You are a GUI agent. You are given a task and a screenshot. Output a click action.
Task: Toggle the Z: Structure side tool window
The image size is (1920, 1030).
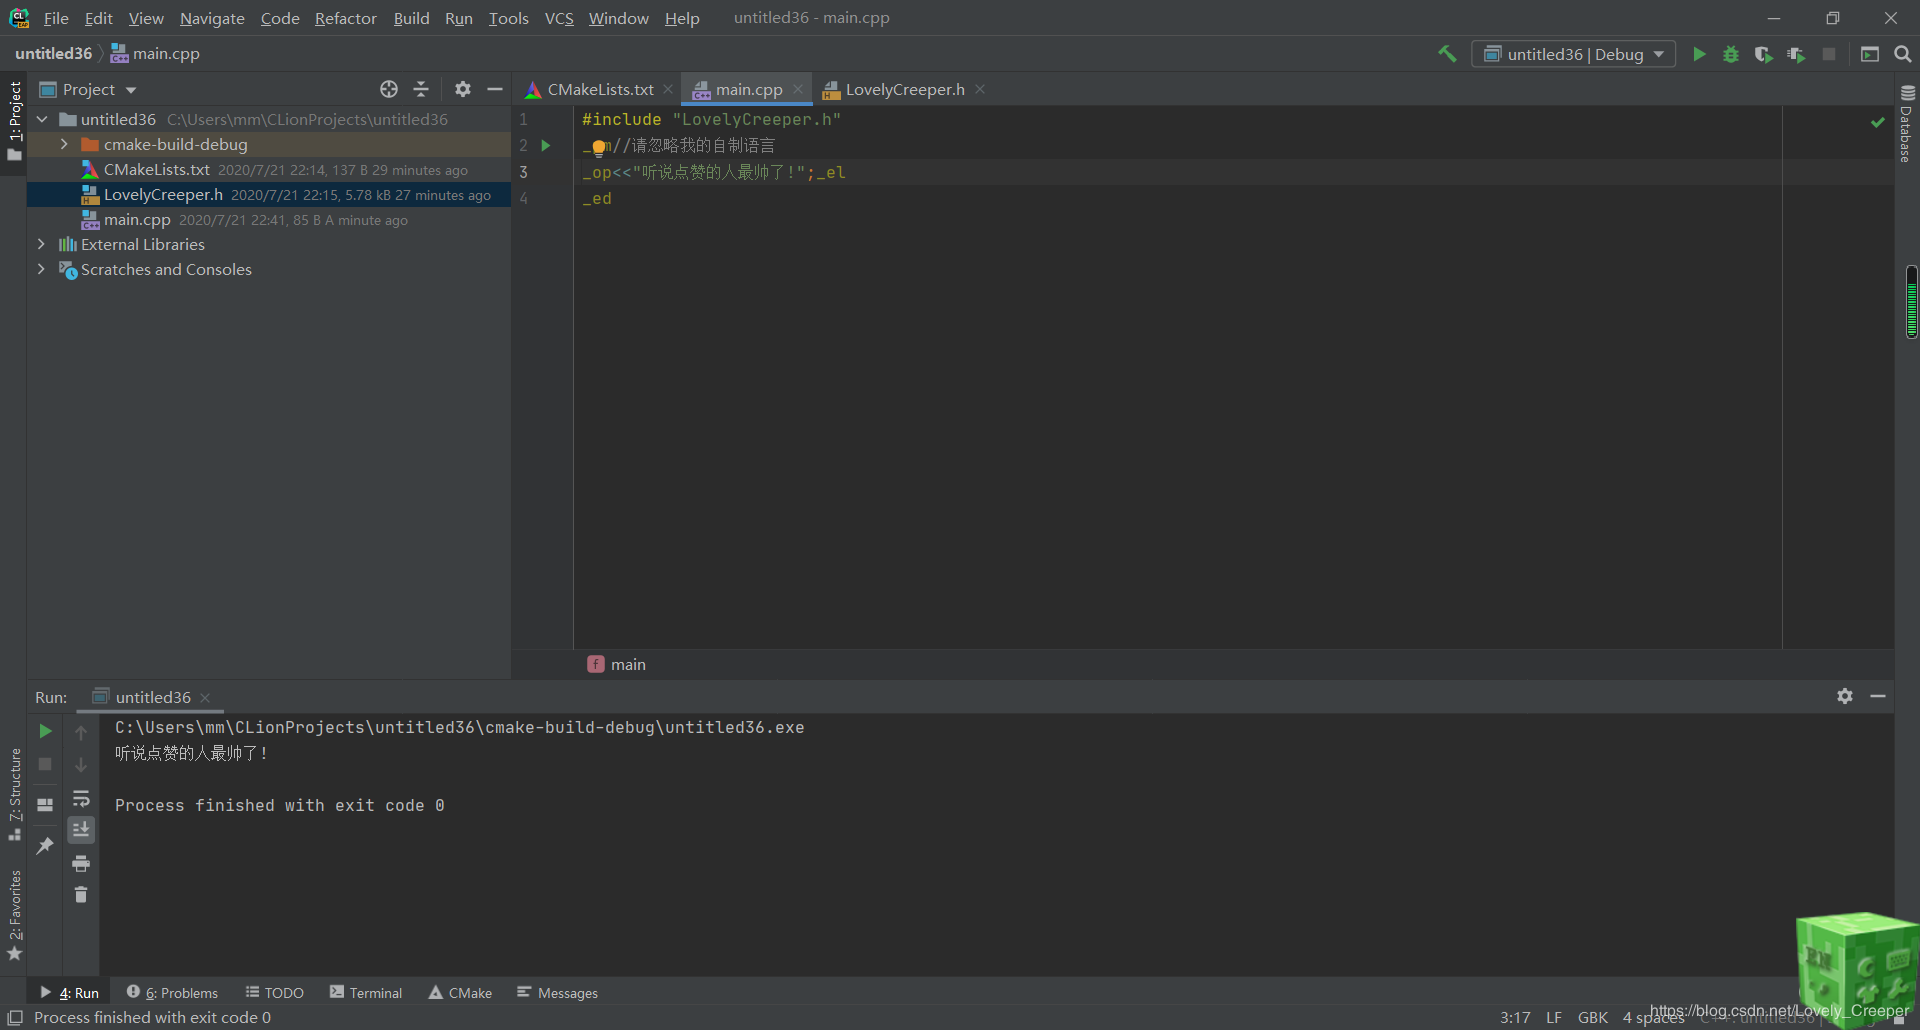(14, 794)
